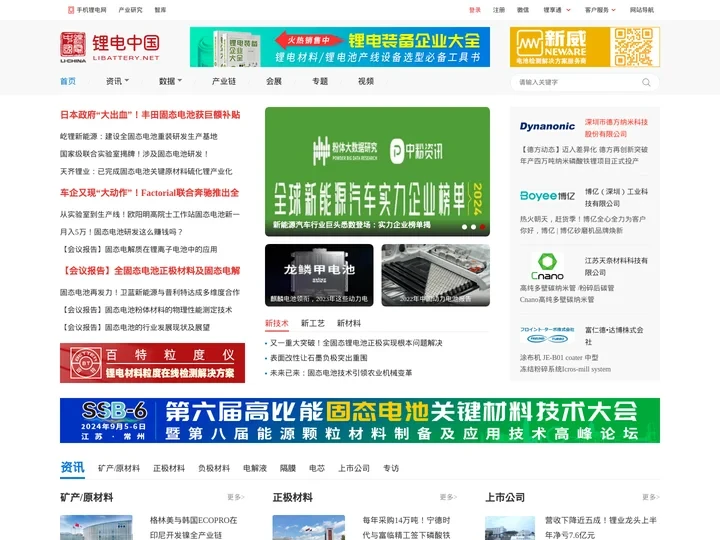Select the first carousel dot indicator
This screenshot has height=540, width=720.
464,227
